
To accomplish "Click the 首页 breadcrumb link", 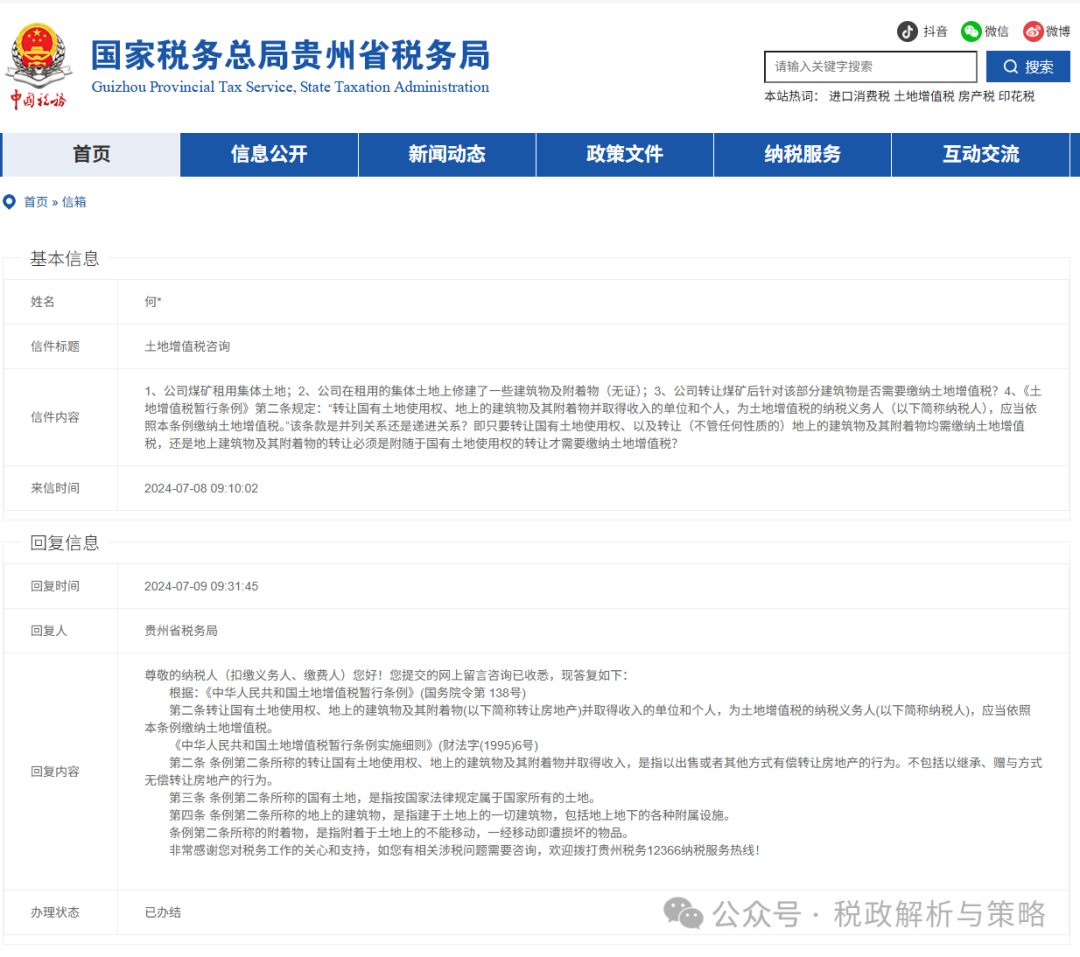I will (x=36, y=202).
